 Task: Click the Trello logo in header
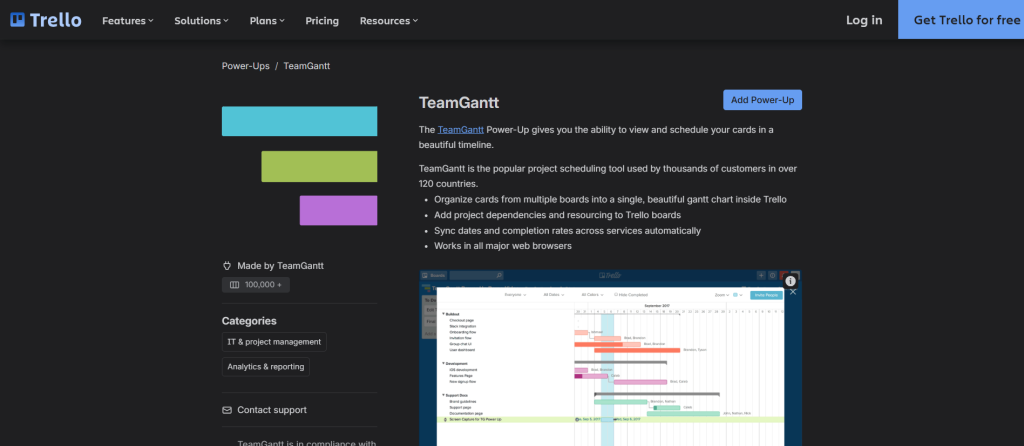coord(46,20)
